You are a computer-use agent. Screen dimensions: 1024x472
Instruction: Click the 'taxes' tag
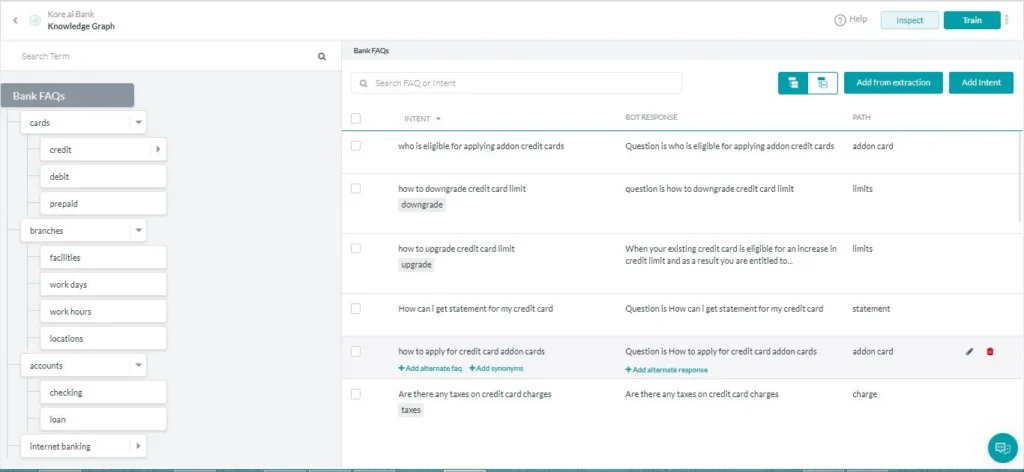(411, 410)
